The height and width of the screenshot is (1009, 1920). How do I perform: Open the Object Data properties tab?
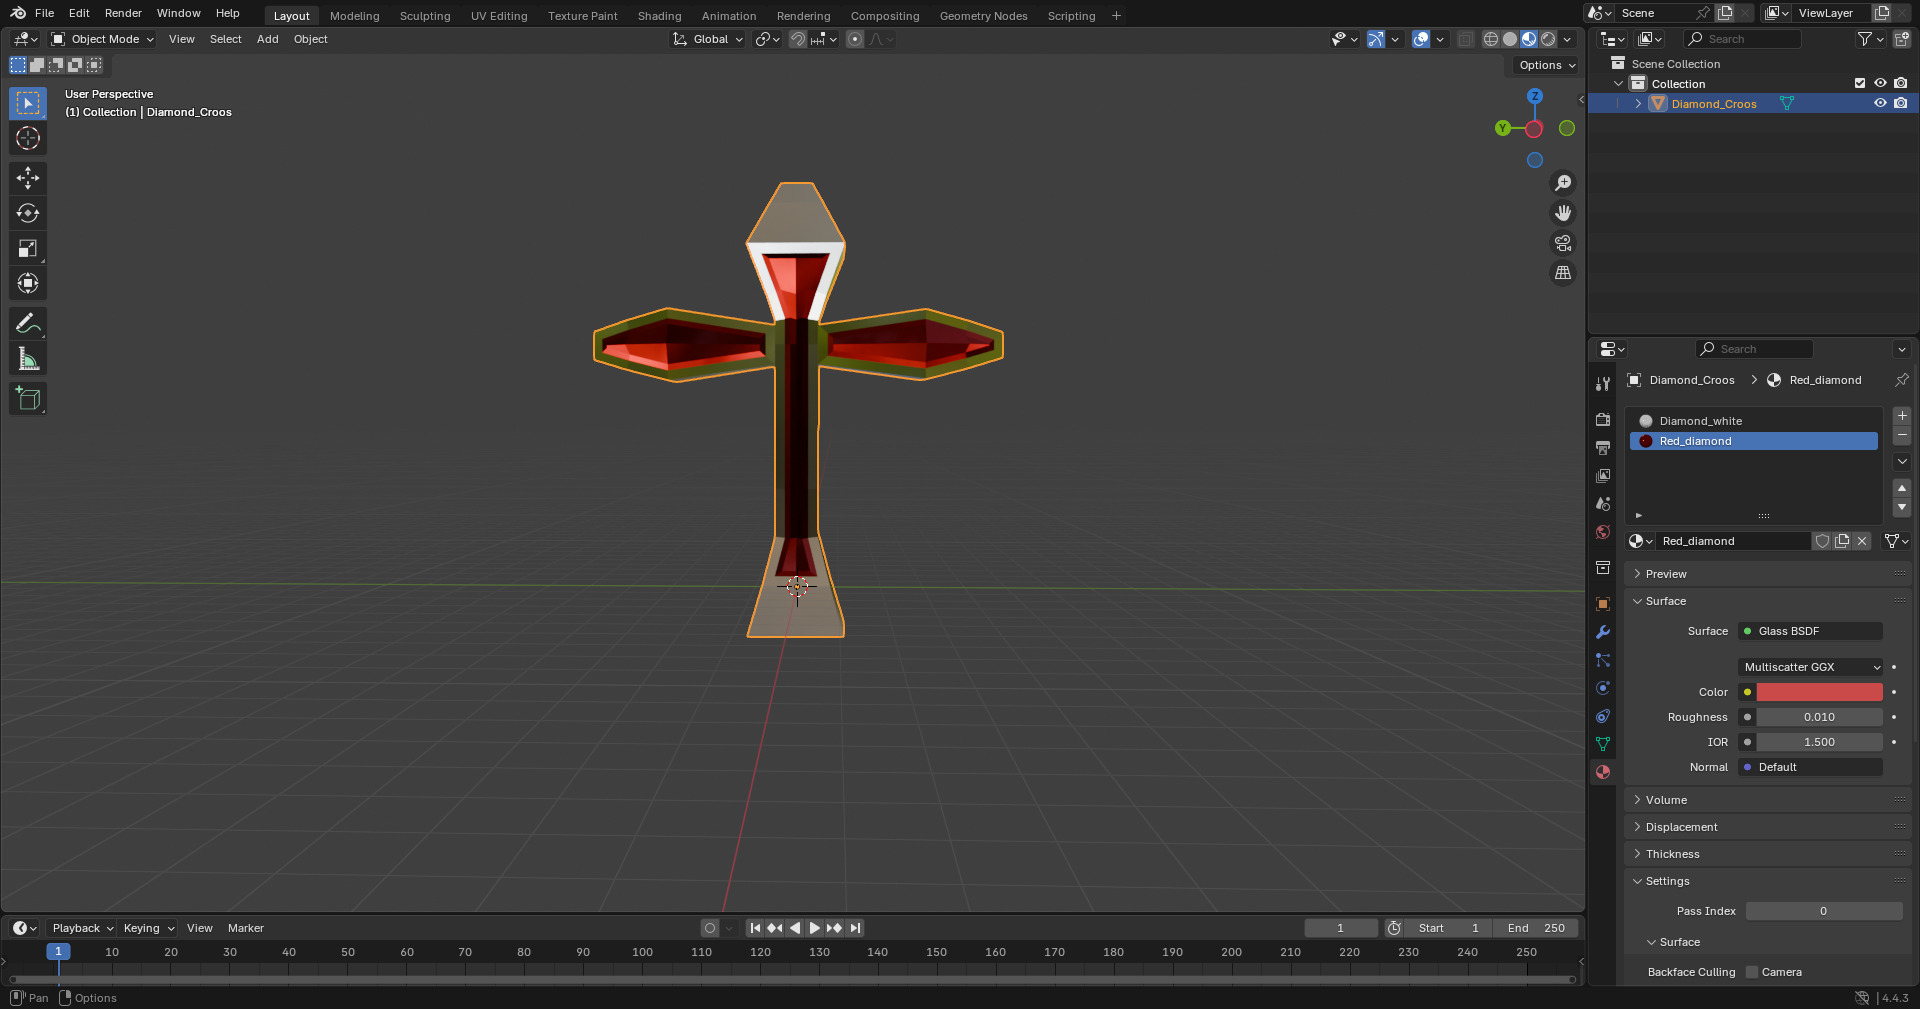(x=1603, y=744)
